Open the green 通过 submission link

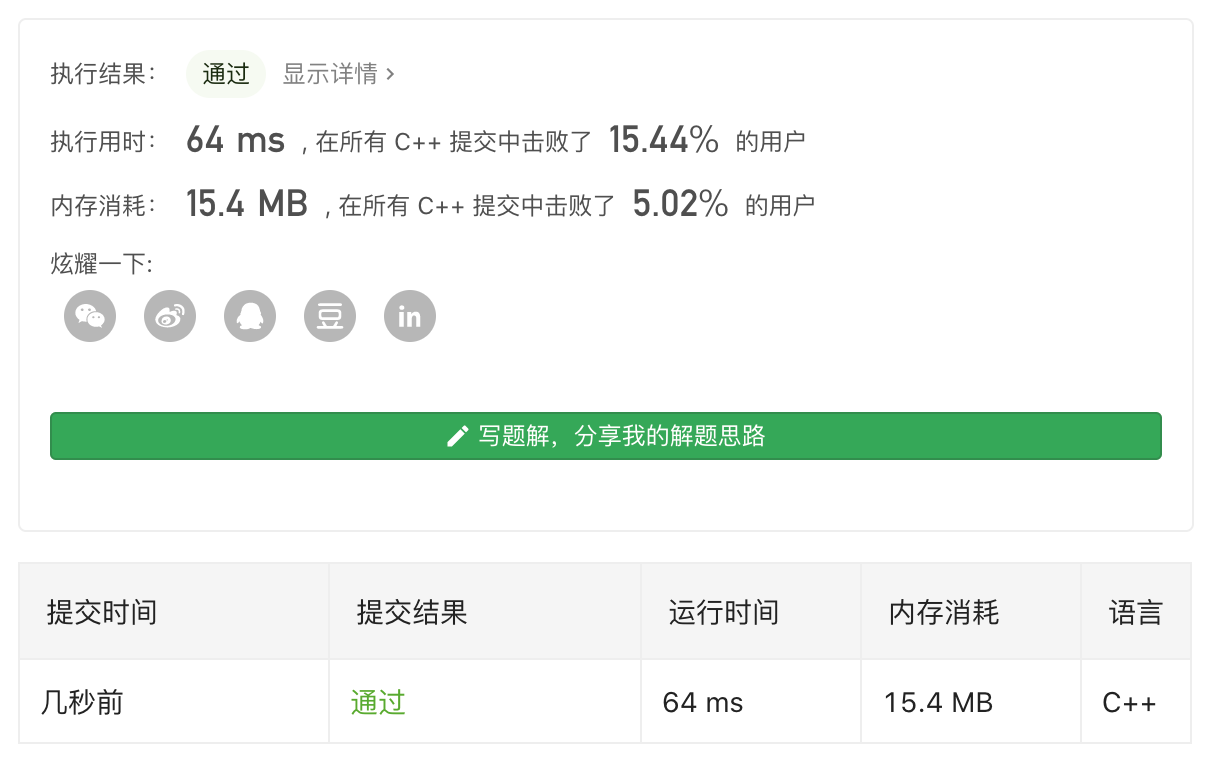(378, 703)
